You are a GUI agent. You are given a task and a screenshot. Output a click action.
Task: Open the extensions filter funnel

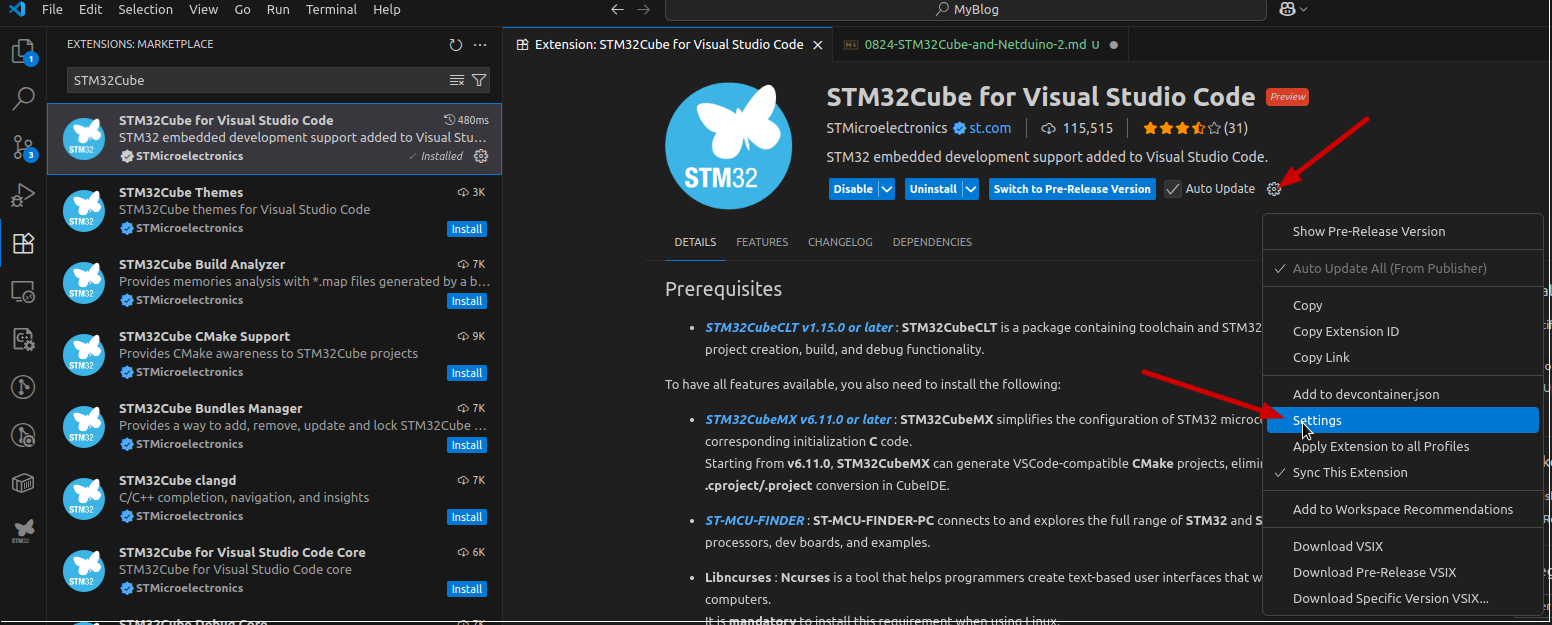tap(479, 80)
